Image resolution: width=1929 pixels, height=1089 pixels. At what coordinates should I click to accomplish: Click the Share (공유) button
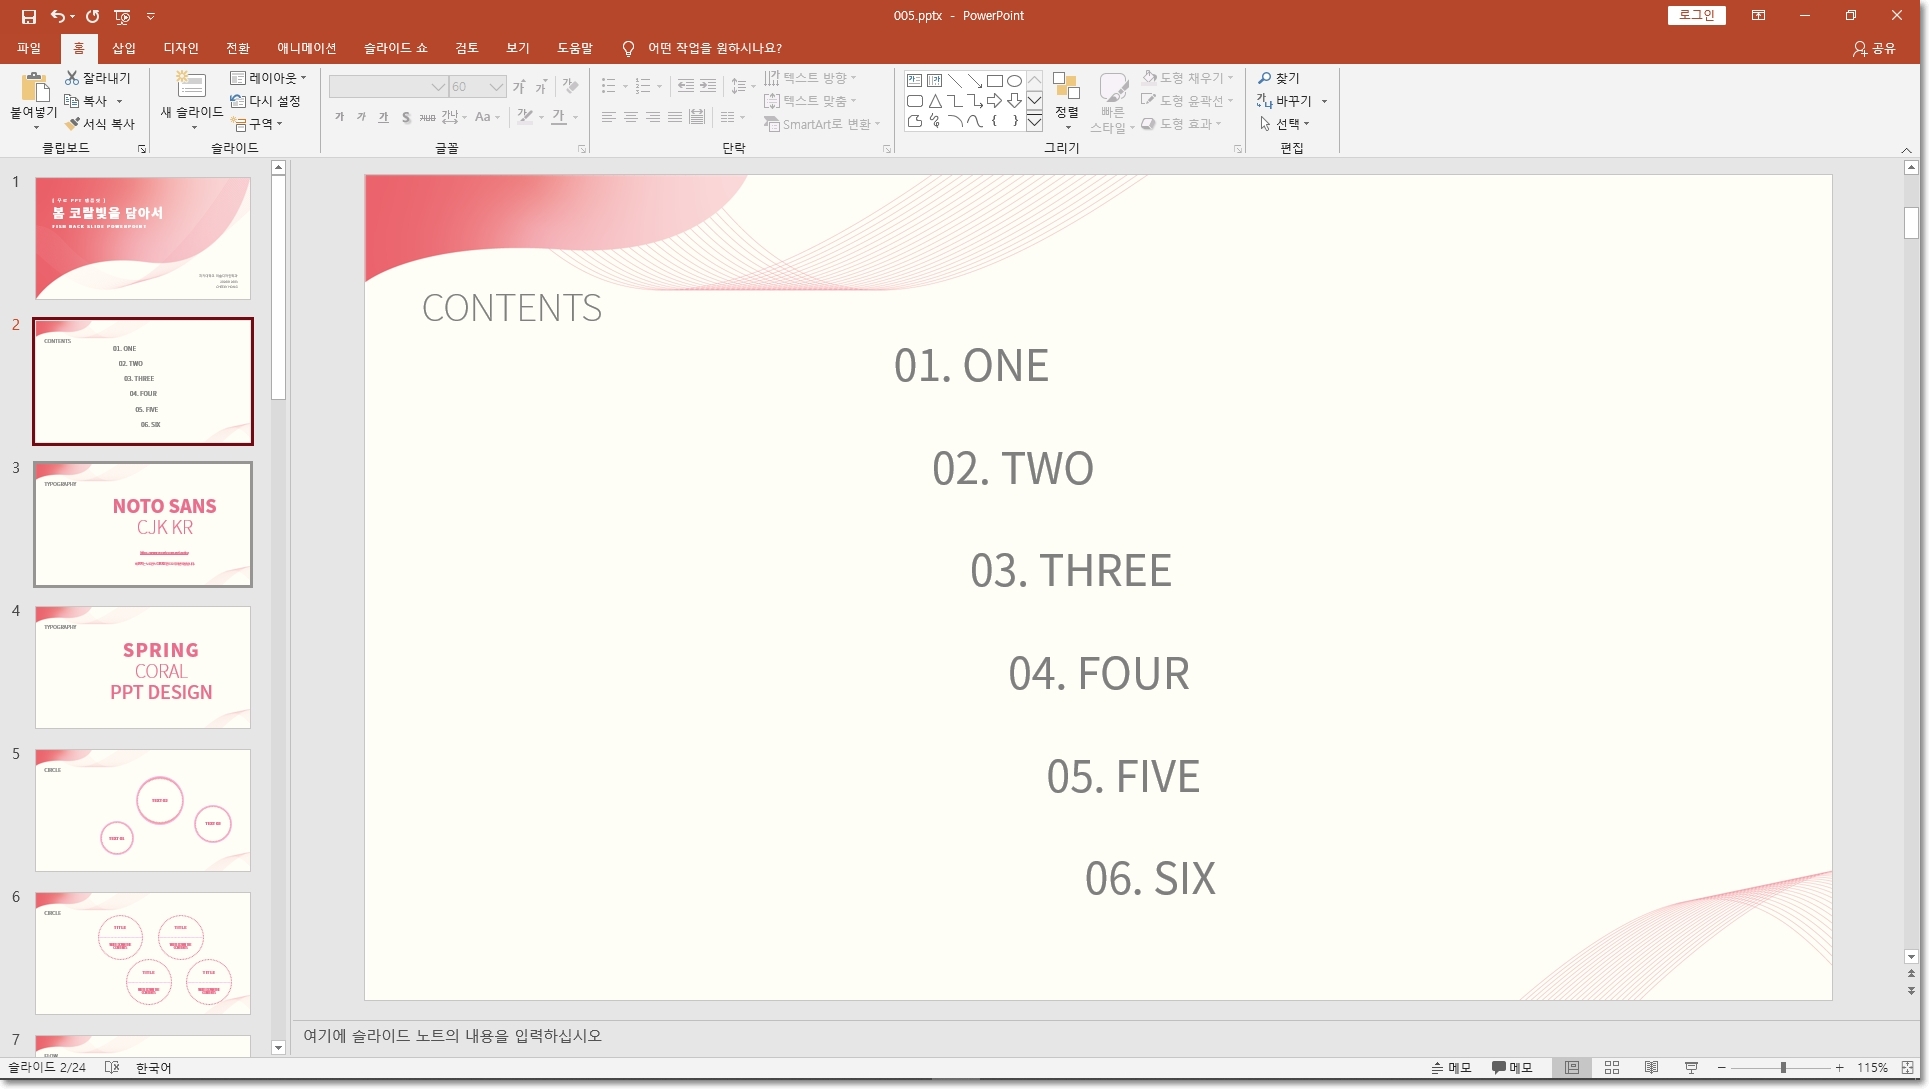click(1874, 48)
